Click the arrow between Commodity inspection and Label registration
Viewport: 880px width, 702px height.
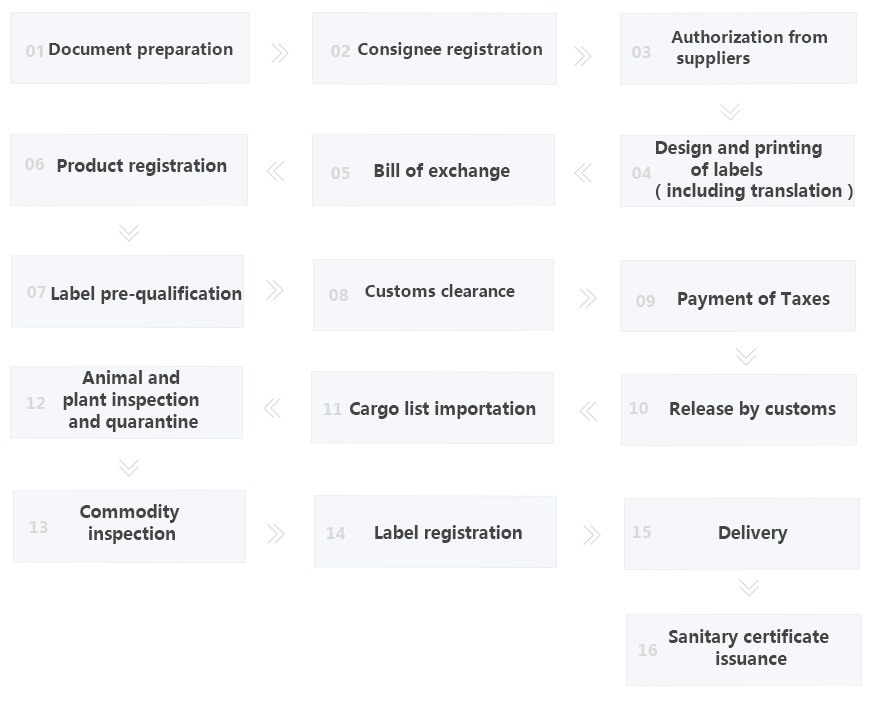coord(276,534)
